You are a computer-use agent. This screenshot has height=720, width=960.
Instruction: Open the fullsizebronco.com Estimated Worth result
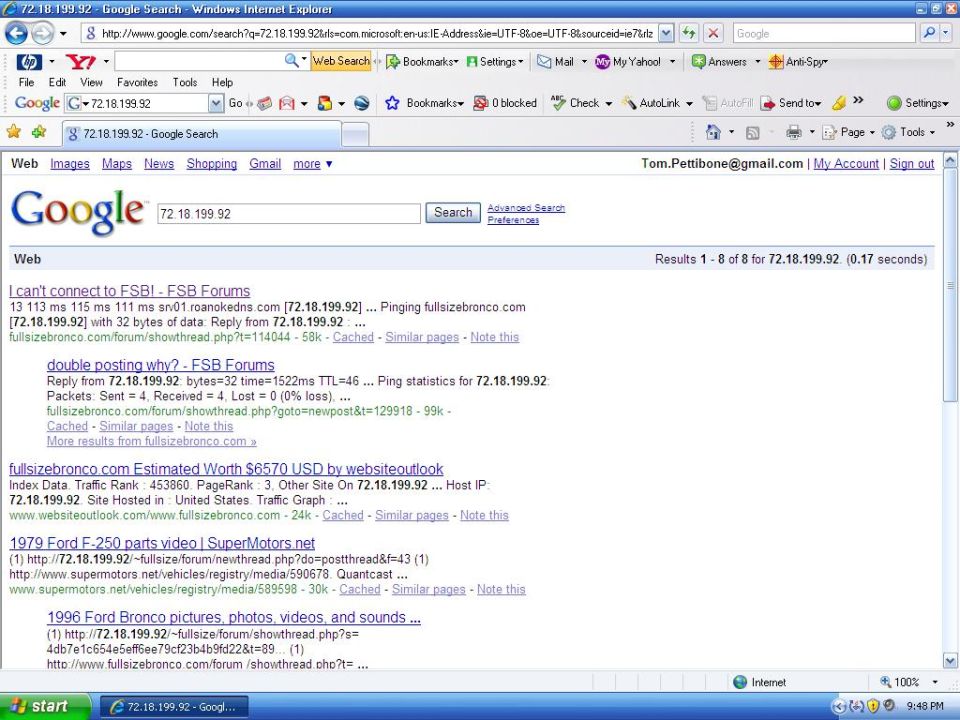(226, 469)
